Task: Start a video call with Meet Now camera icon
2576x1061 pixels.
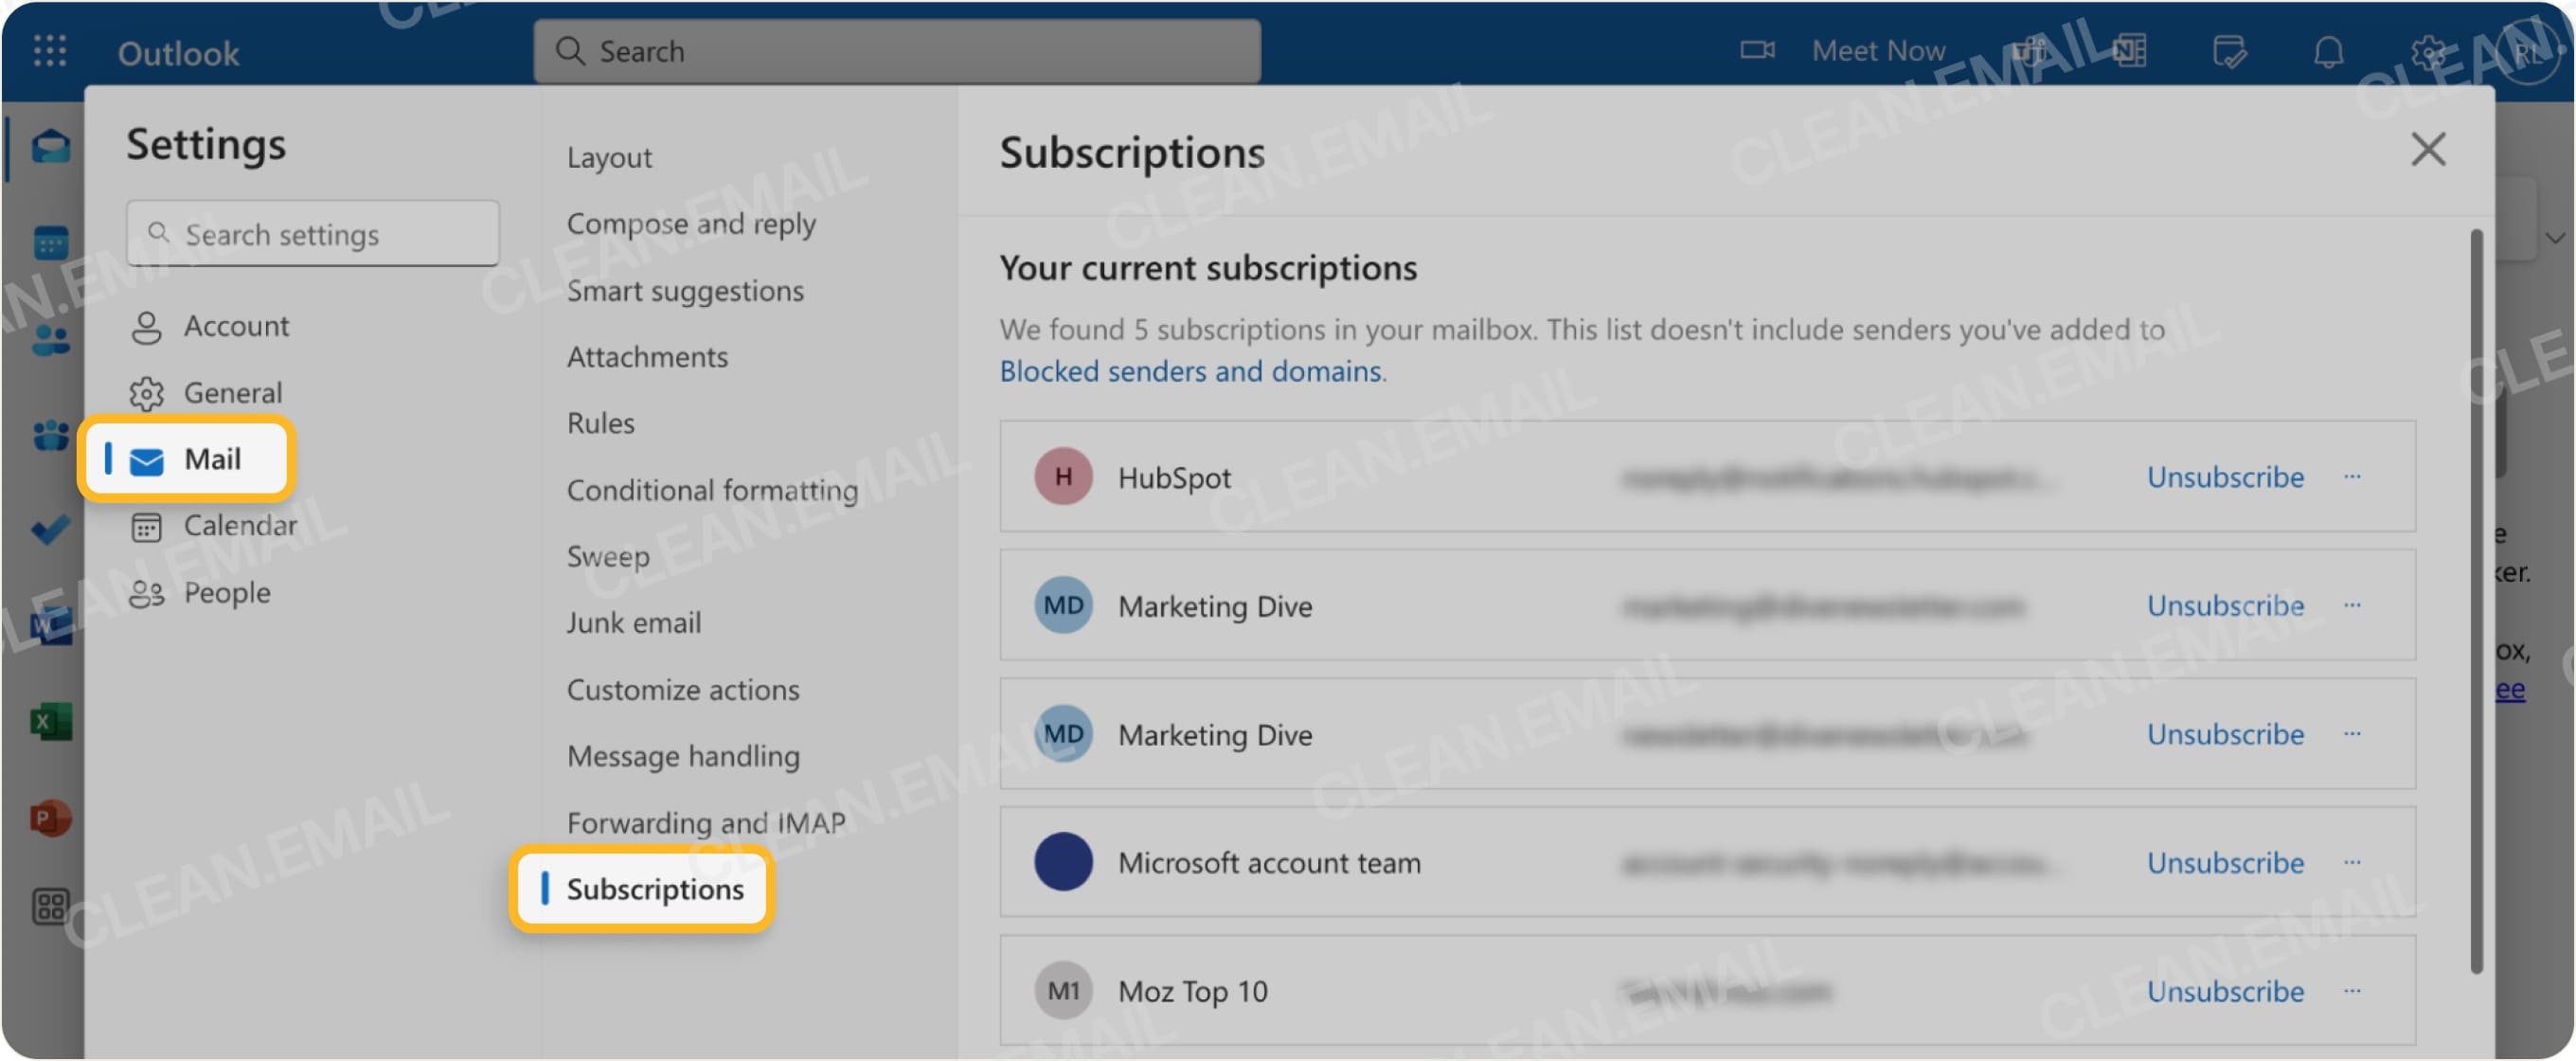Action: [1757, 50]
